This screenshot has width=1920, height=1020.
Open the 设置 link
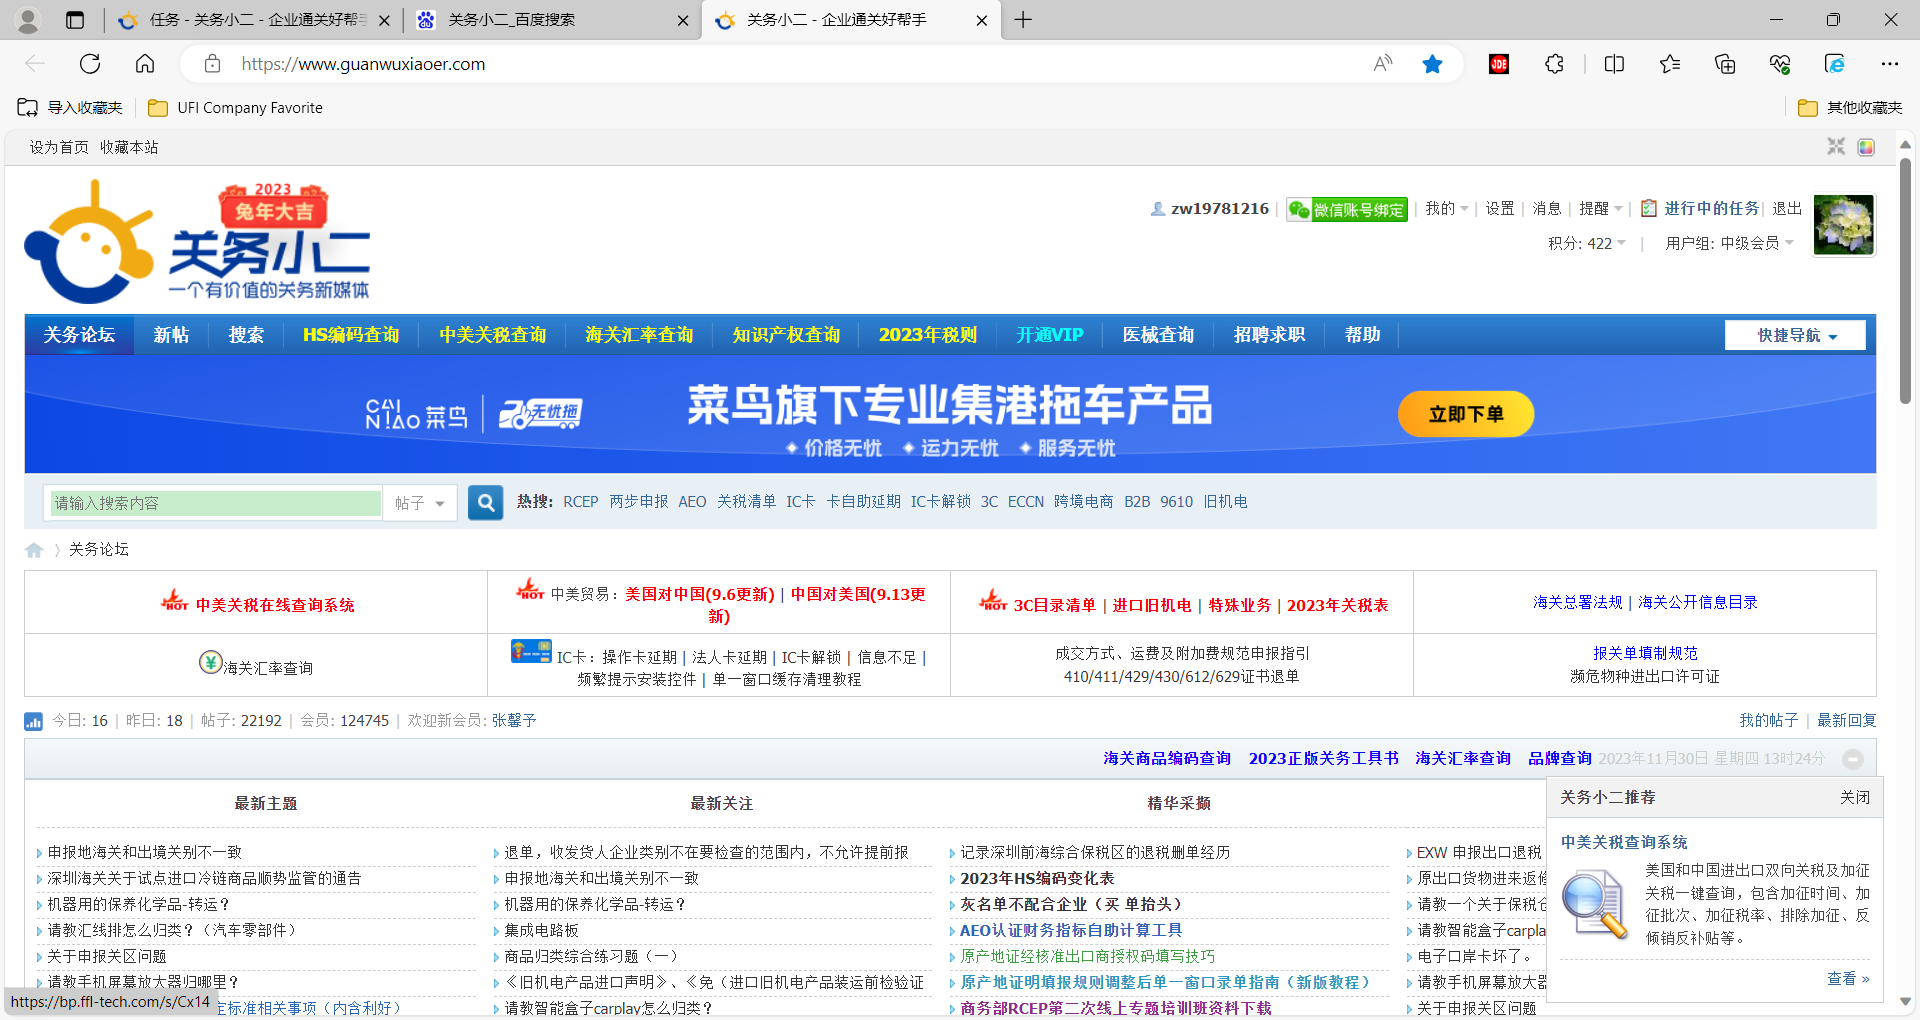1500,208
